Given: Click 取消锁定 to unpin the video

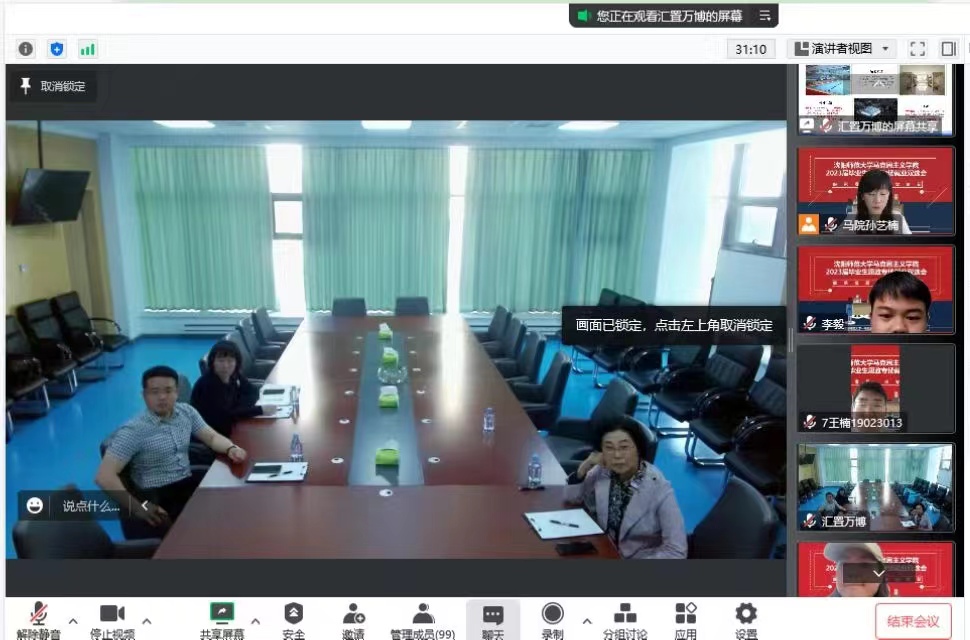Looking at the screenshot, I should pyautogui.click(x=53, y=86).
